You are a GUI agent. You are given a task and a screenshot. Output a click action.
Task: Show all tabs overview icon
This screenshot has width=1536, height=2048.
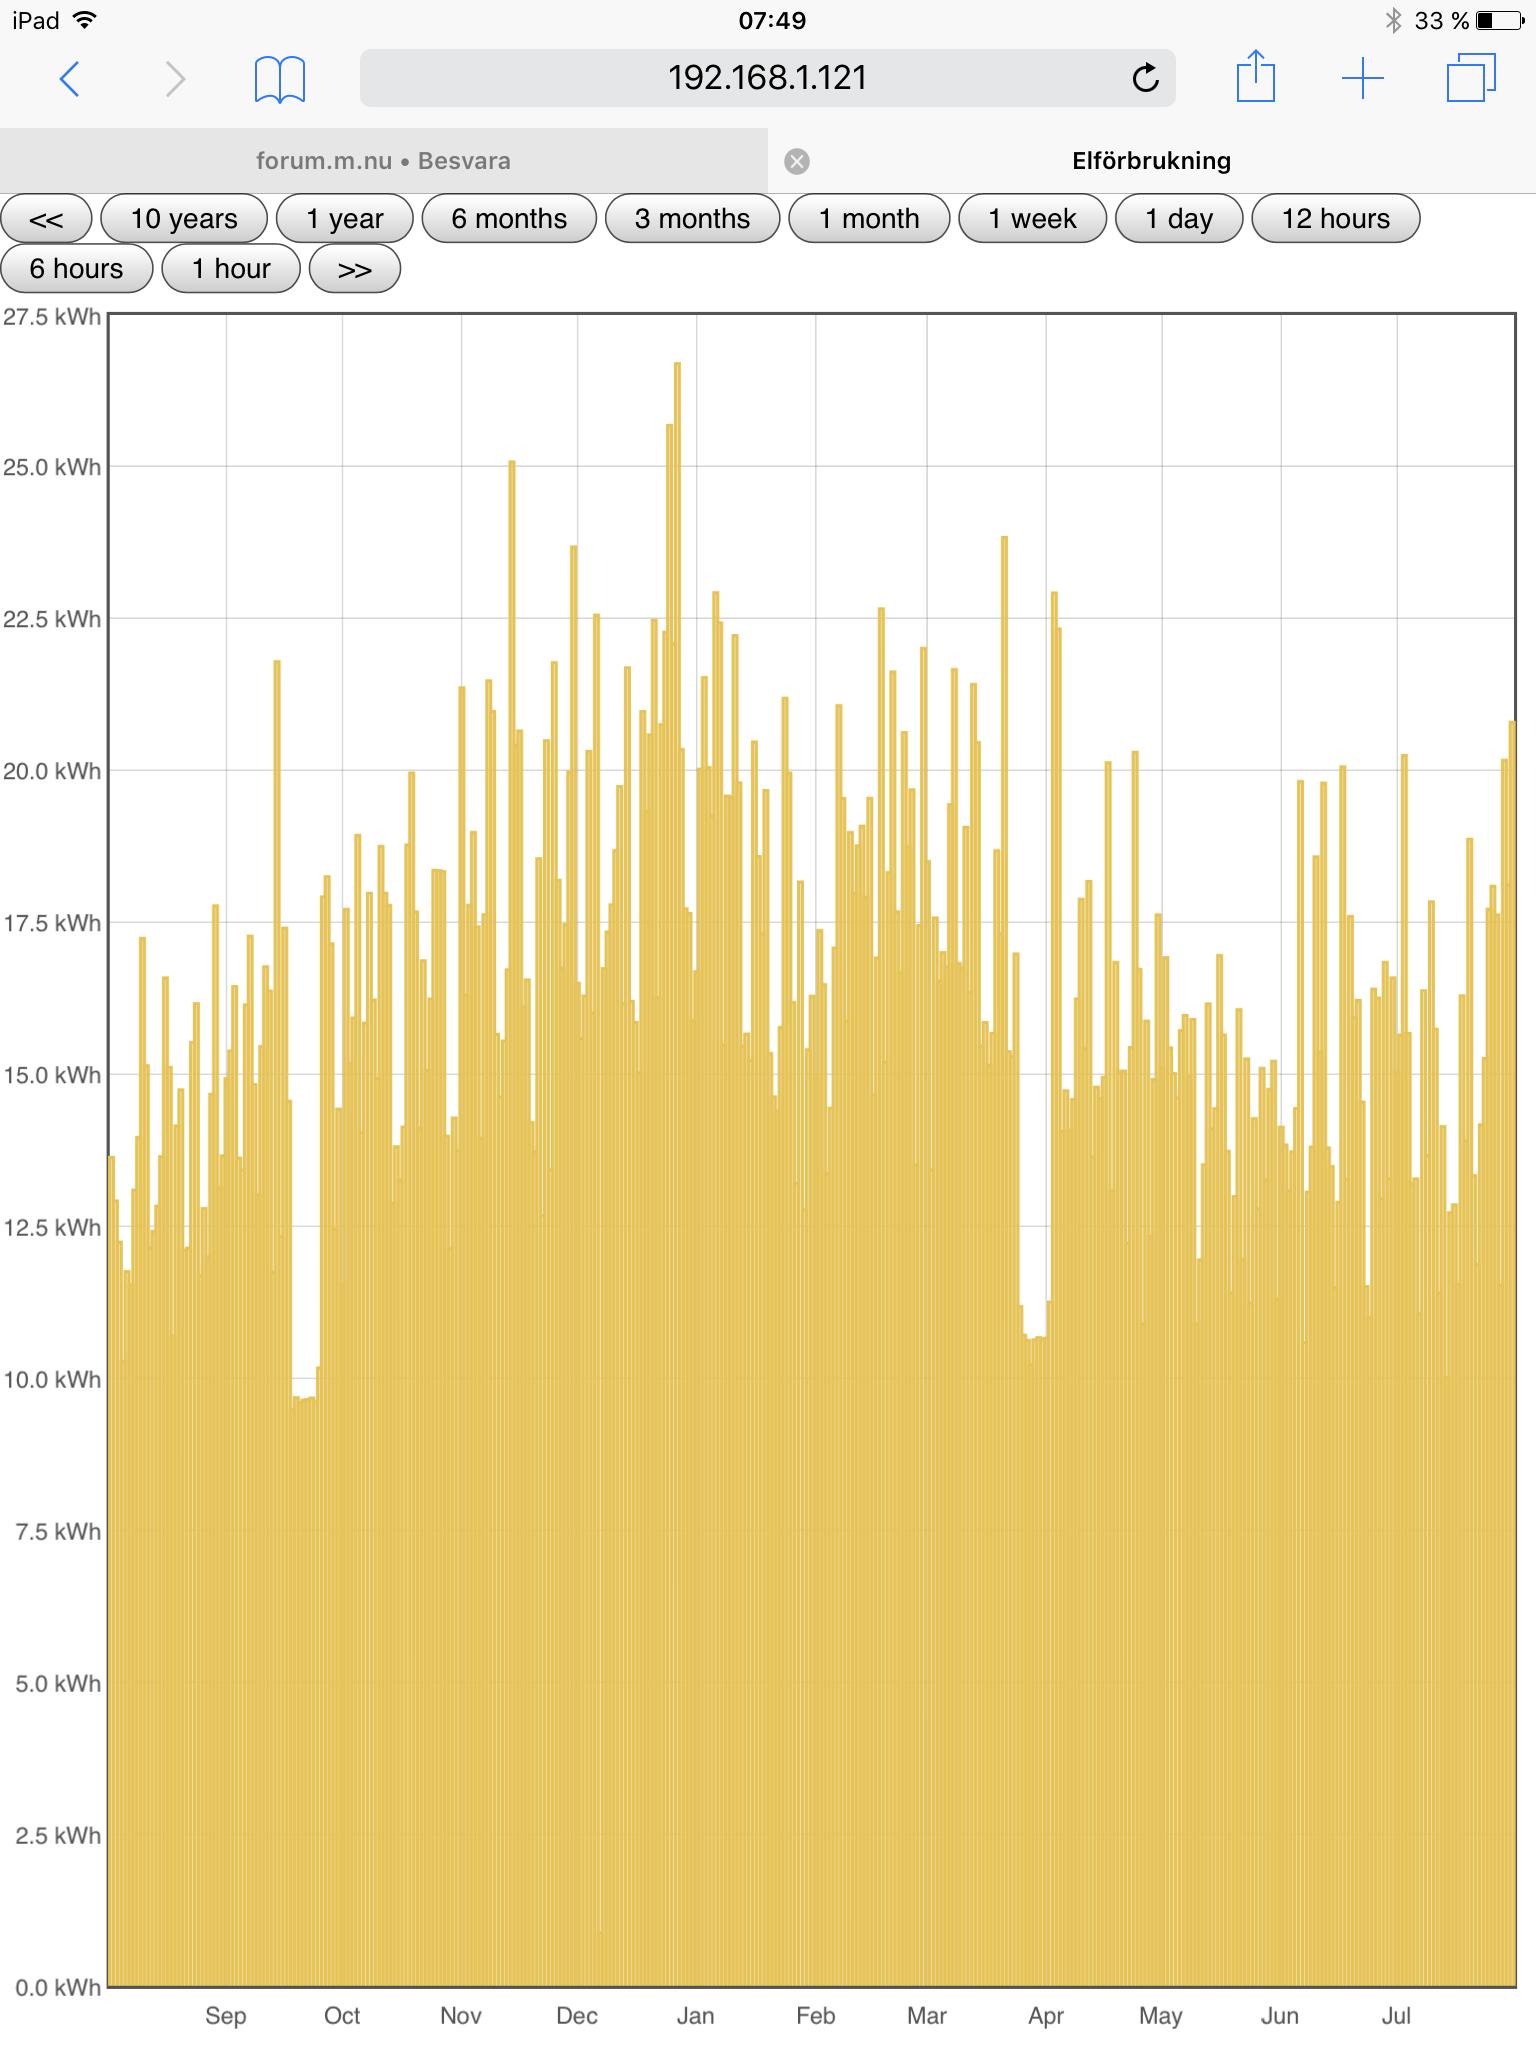[x=1470, y=78]
